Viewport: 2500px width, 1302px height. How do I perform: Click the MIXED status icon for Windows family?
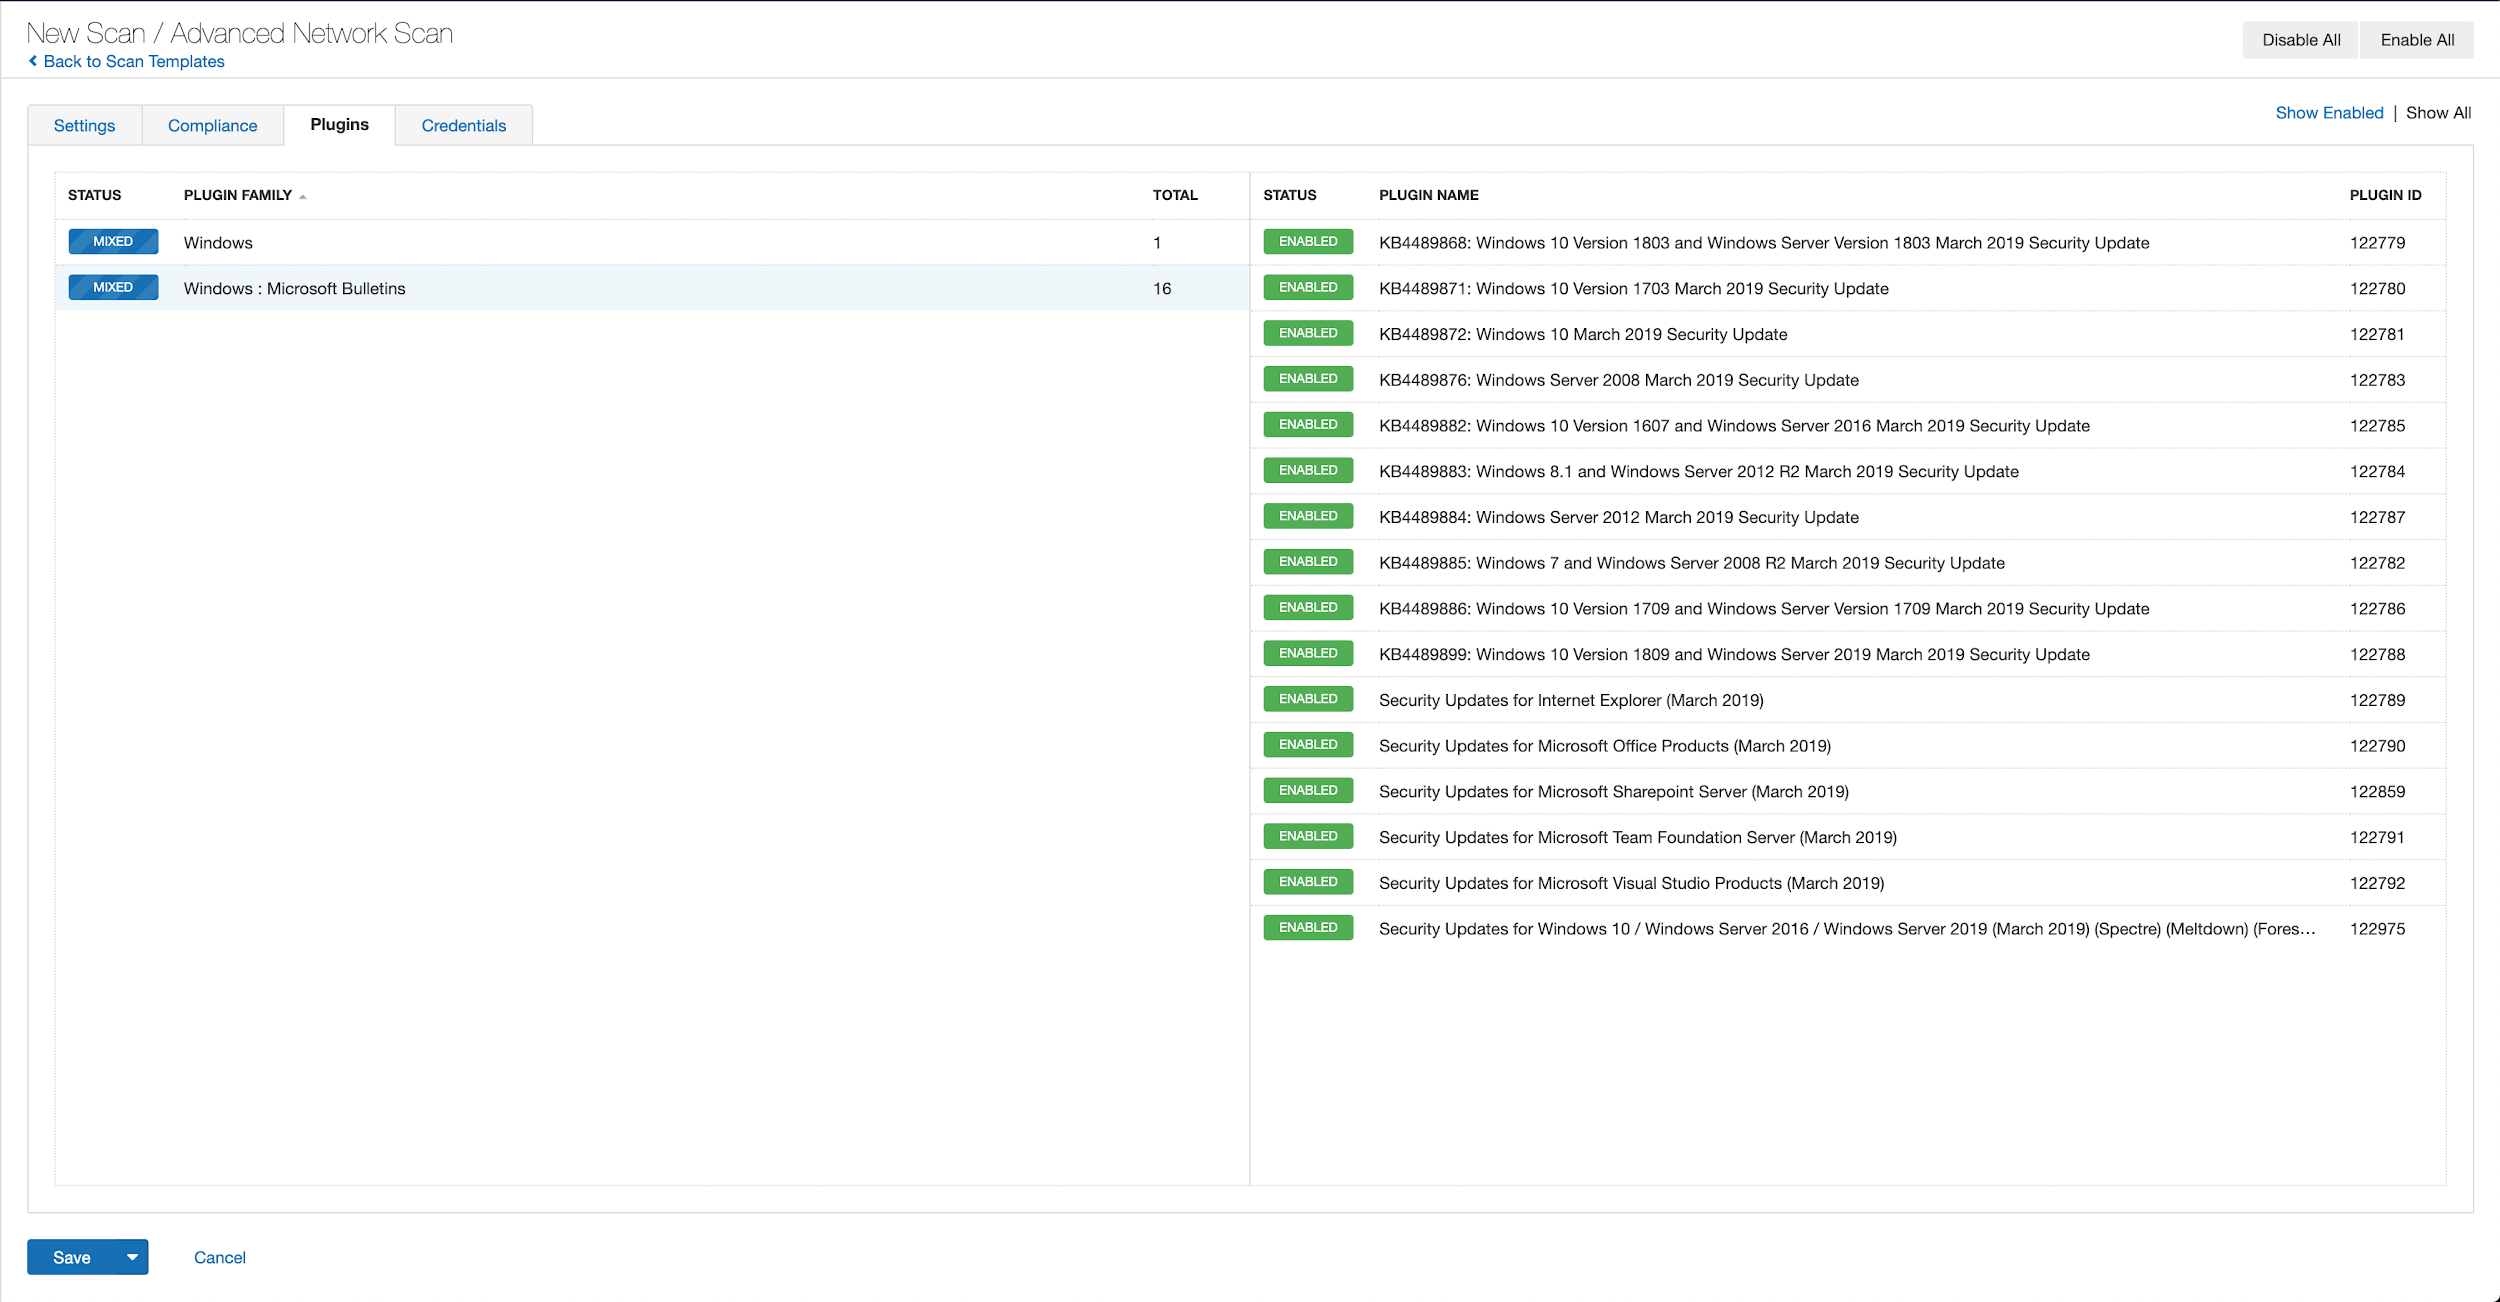tap(111, 242)
